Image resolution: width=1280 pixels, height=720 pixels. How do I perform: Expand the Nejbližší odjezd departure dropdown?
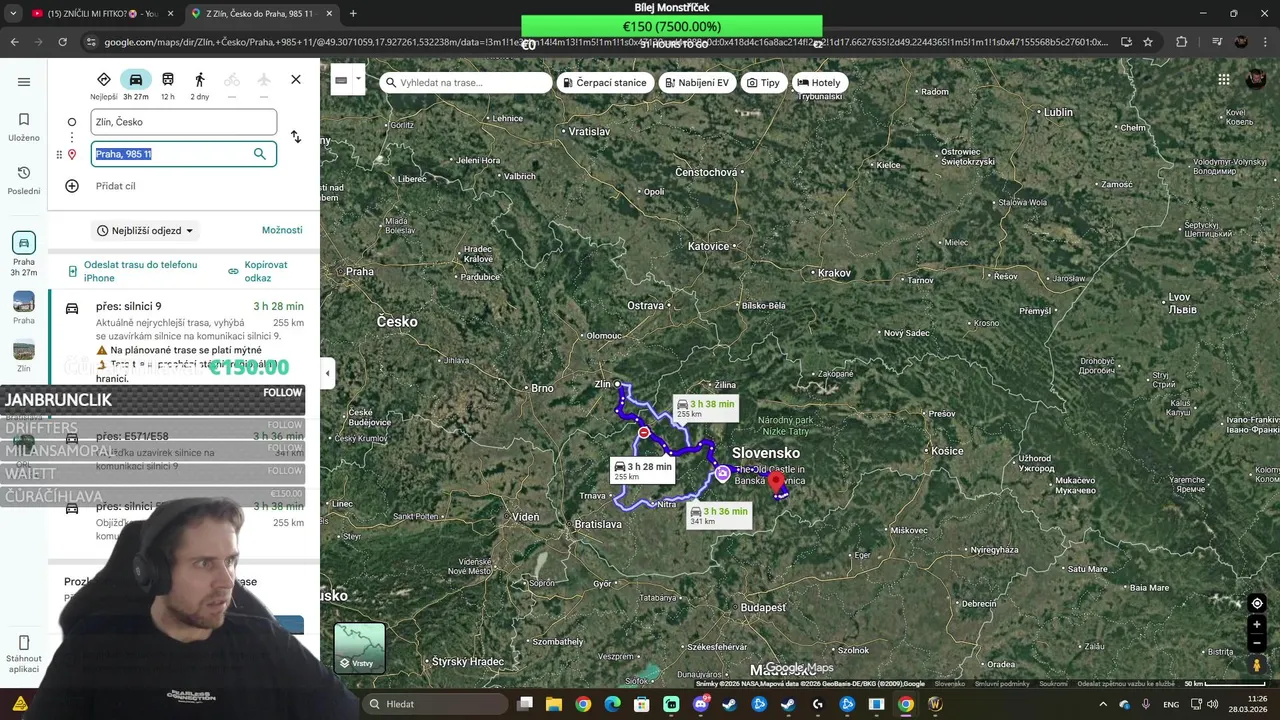tap(146, 231)
